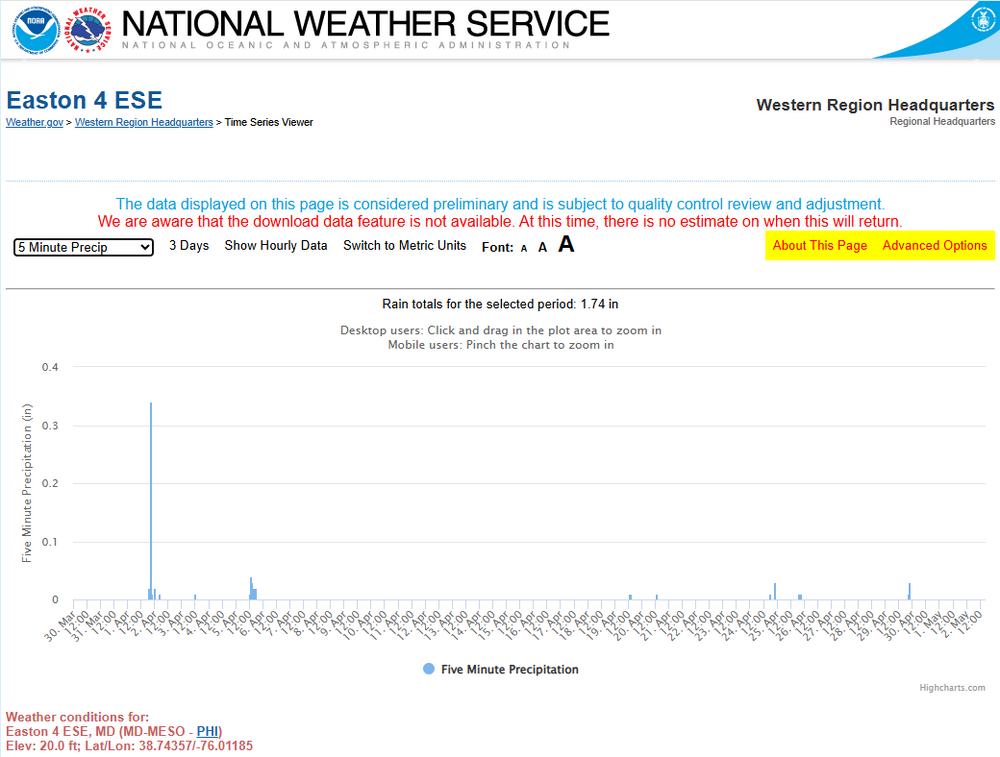The width and height of the screenshot is (1000, 757).
Task: Click the NOAA circular logo
Action: pyautogui.click(x=37, y=29)
